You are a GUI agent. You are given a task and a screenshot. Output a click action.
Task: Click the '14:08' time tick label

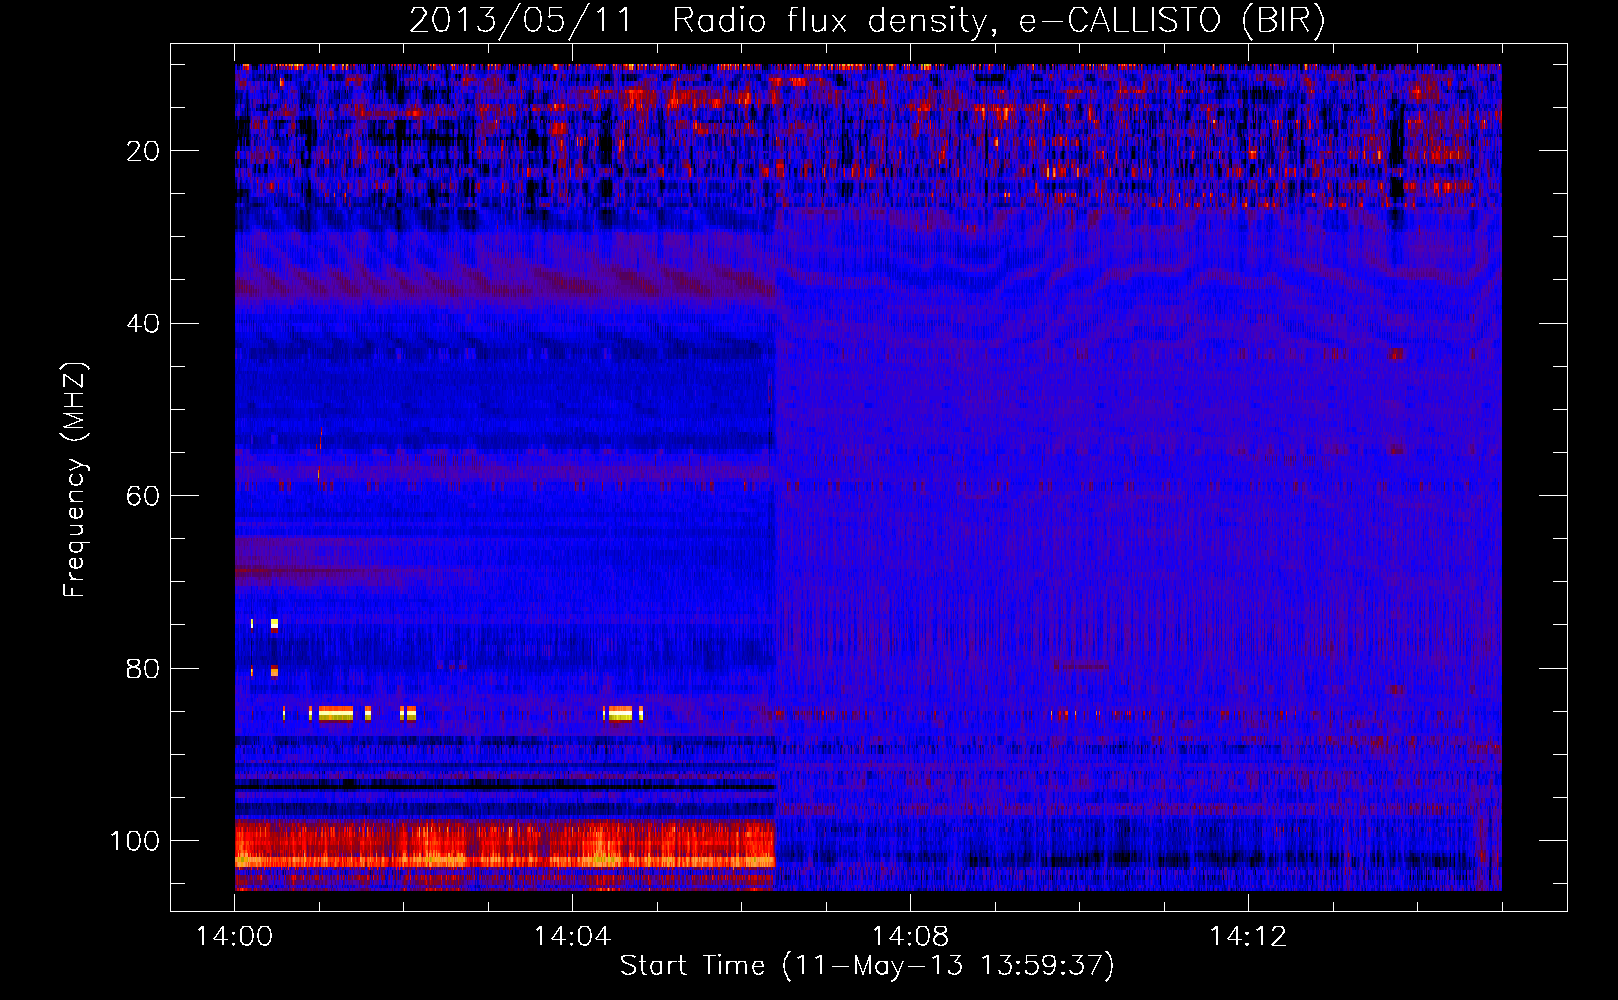pos(910,936)
